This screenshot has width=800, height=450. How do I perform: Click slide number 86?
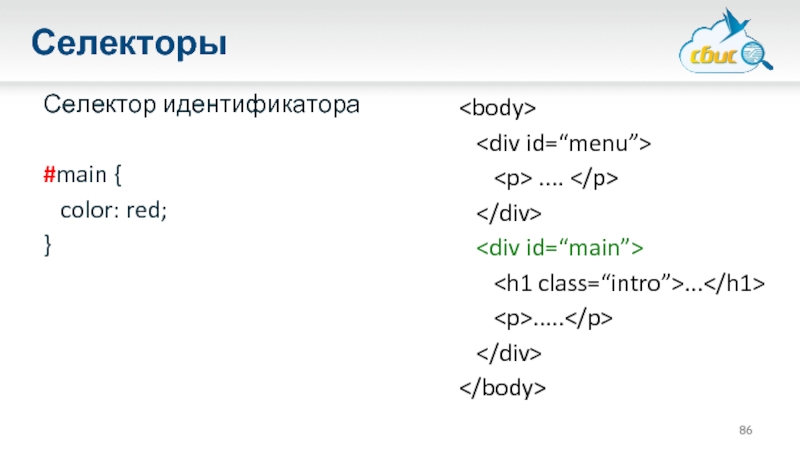coord(745,429)
